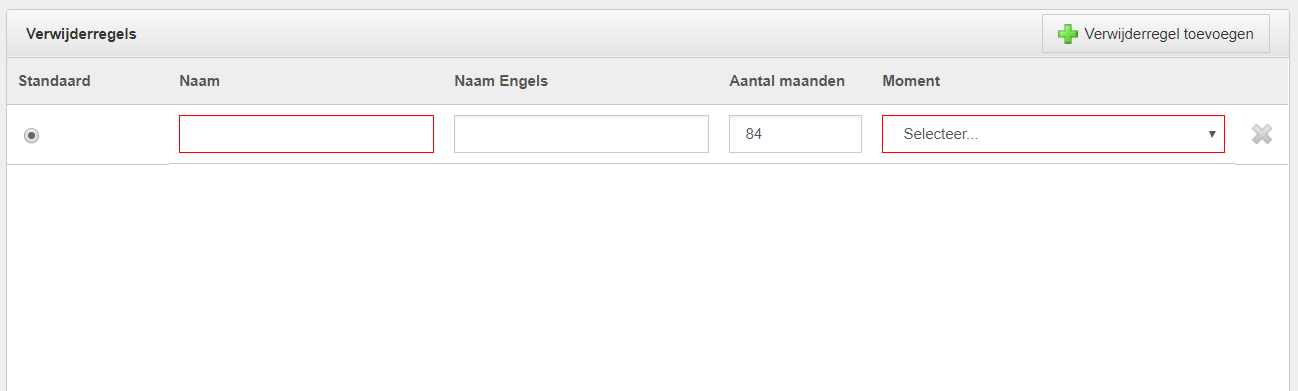This screenshot has height=391, width=1298.
Task: Remove the rule with the grey X icon
Action: point(1262,134)
